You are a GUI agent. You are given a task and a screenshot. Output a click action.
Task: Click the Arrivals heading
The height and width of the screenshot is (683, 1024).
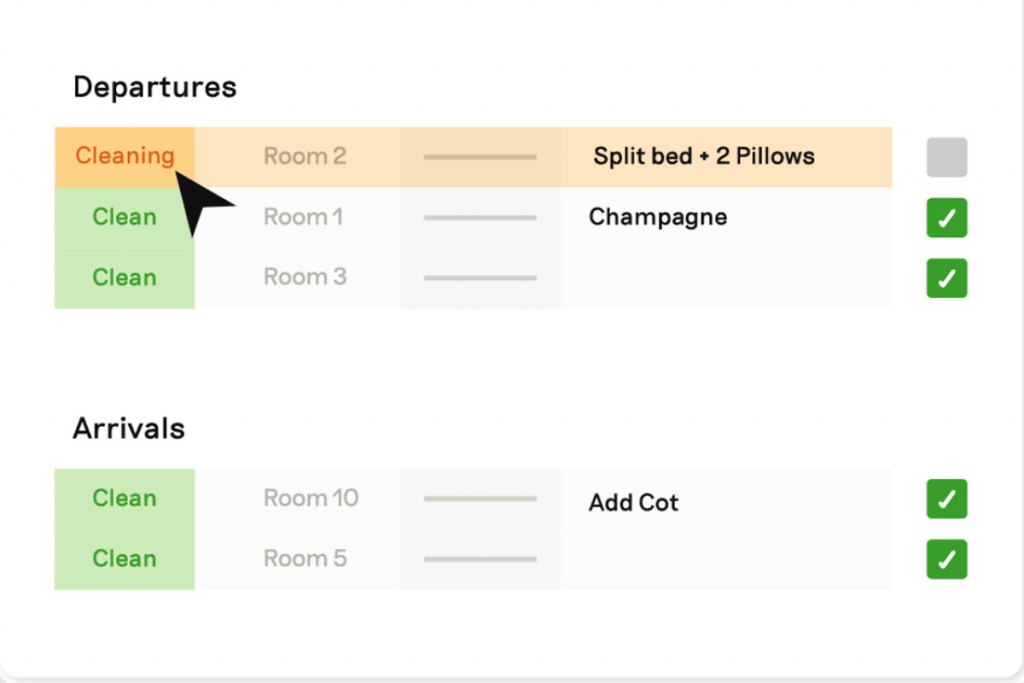129,428
